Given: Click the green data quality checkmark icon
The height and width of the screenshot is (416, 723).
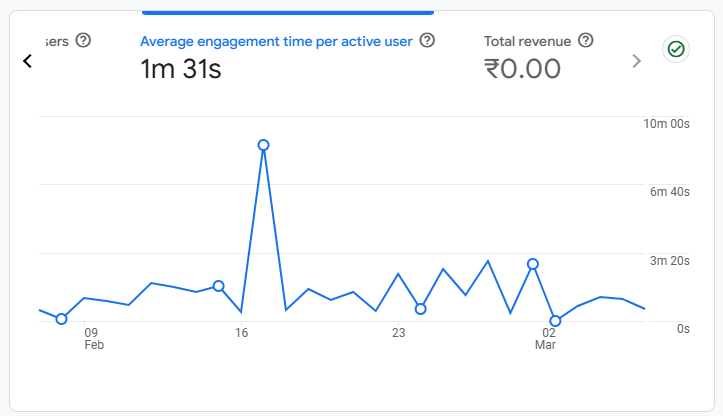Looking at the screenshot, I should click(x=676, y=49).
